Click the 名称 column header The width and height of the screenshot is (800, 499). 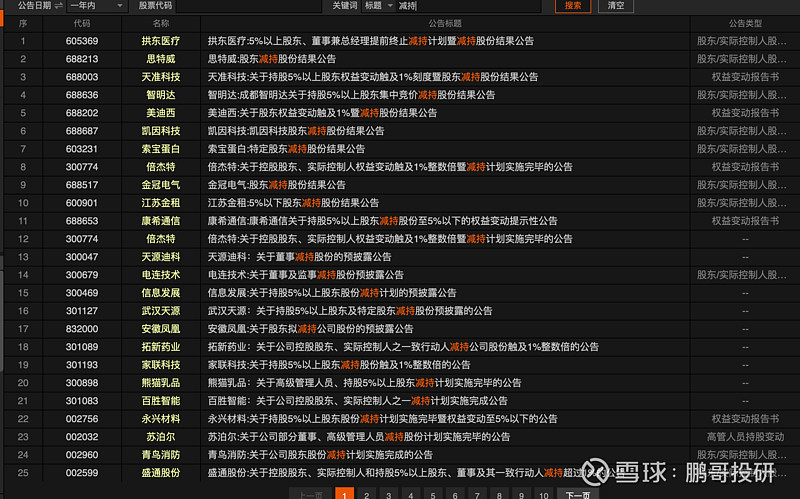(161, 23)
